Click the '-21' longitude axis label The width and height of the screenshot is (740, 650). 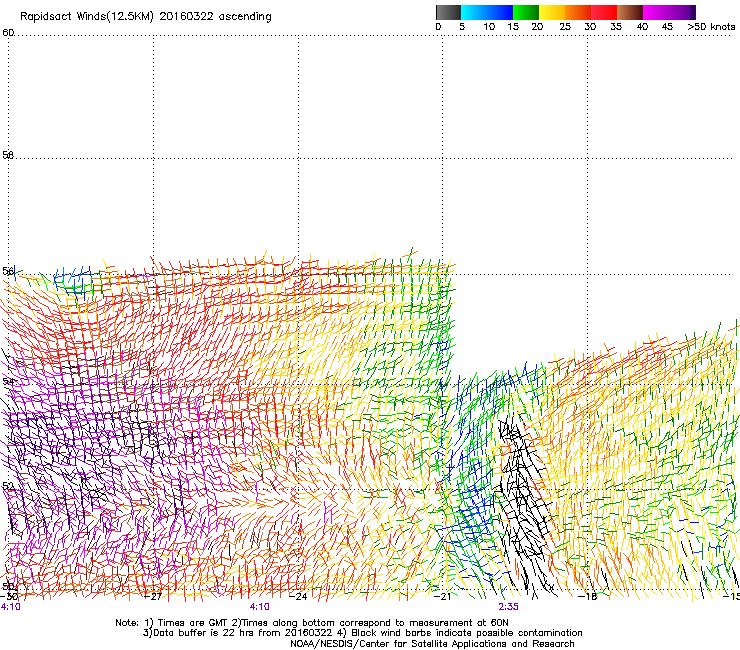pos(442,597)
